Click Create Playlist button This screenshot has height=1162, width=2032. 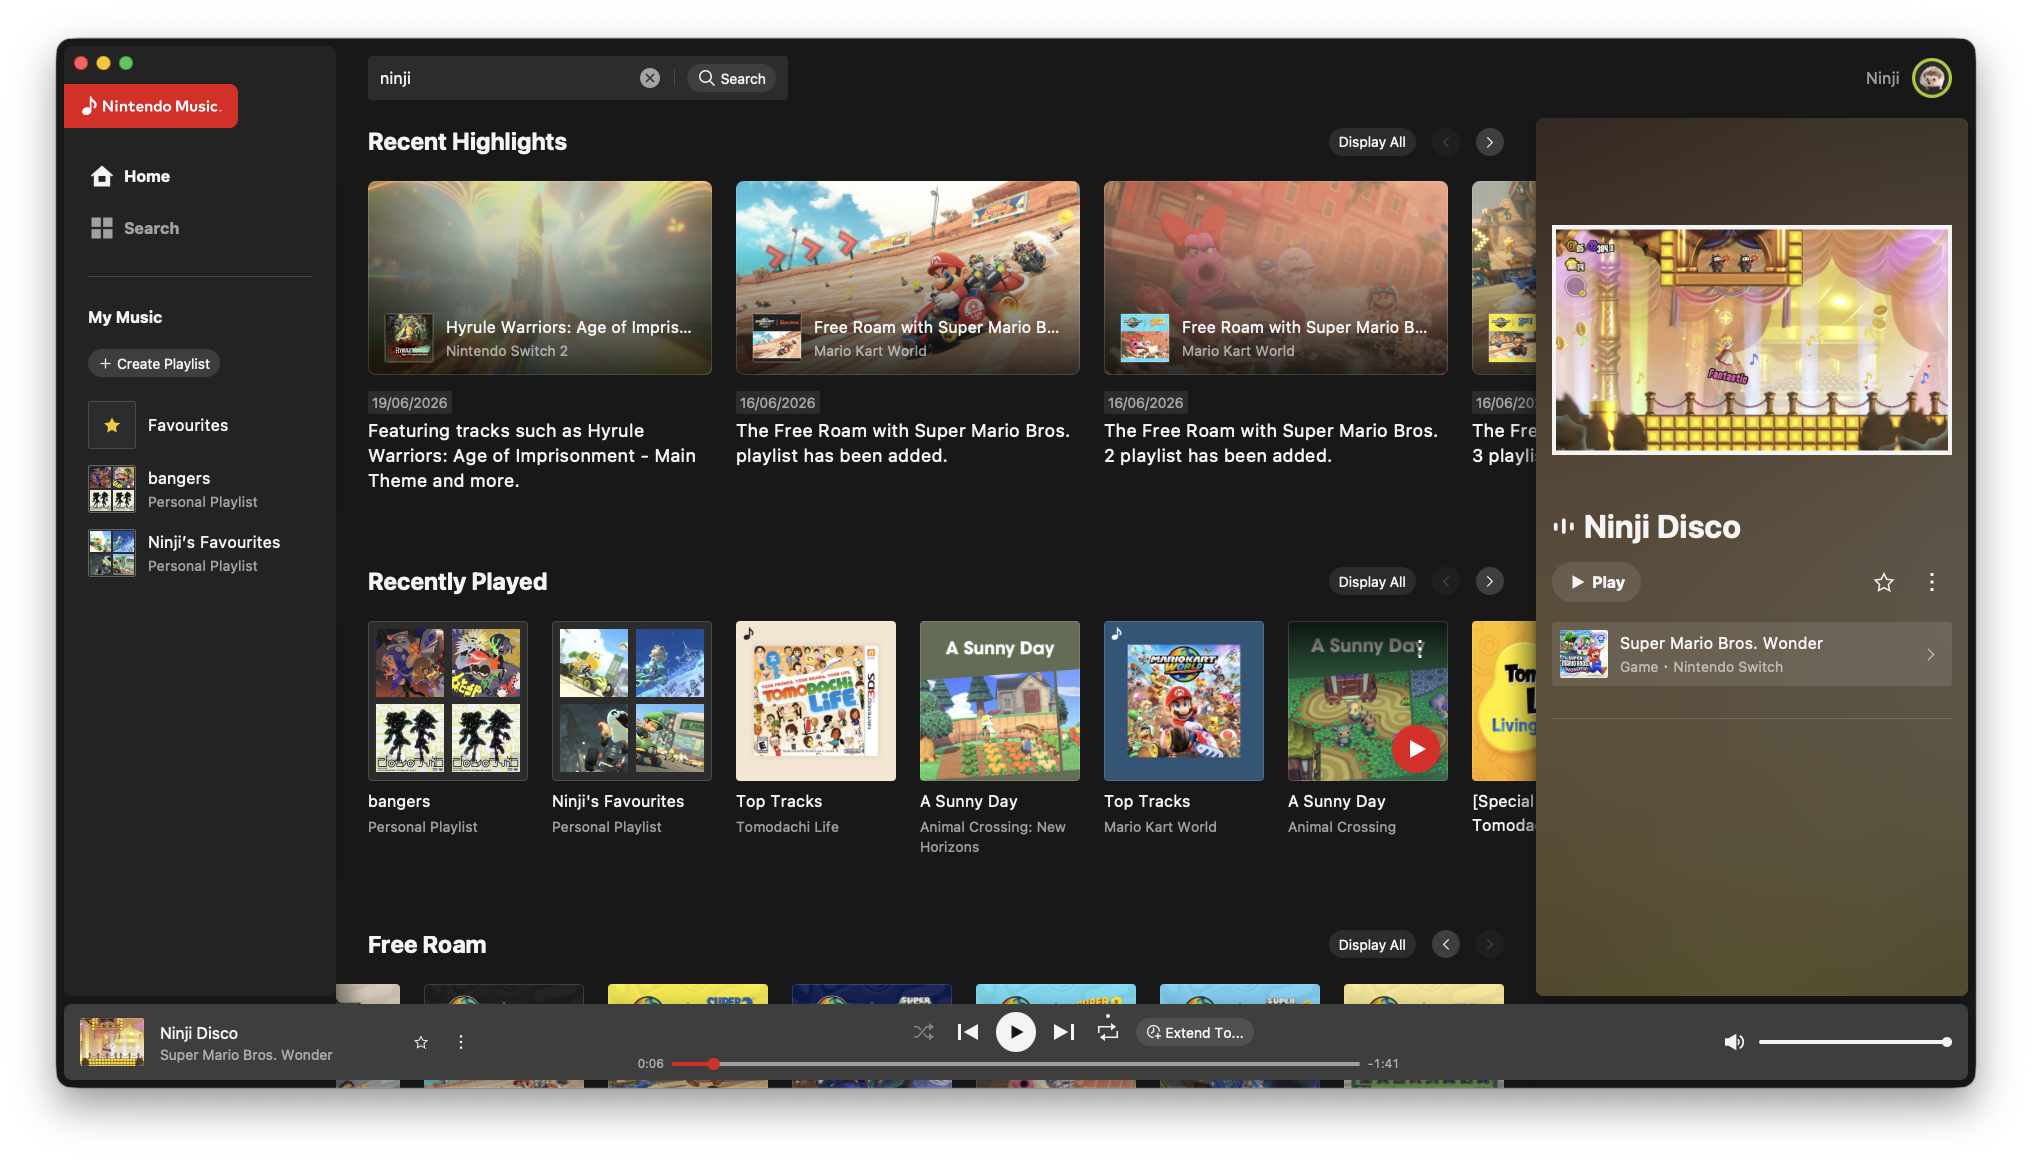(x=154, y=364)
